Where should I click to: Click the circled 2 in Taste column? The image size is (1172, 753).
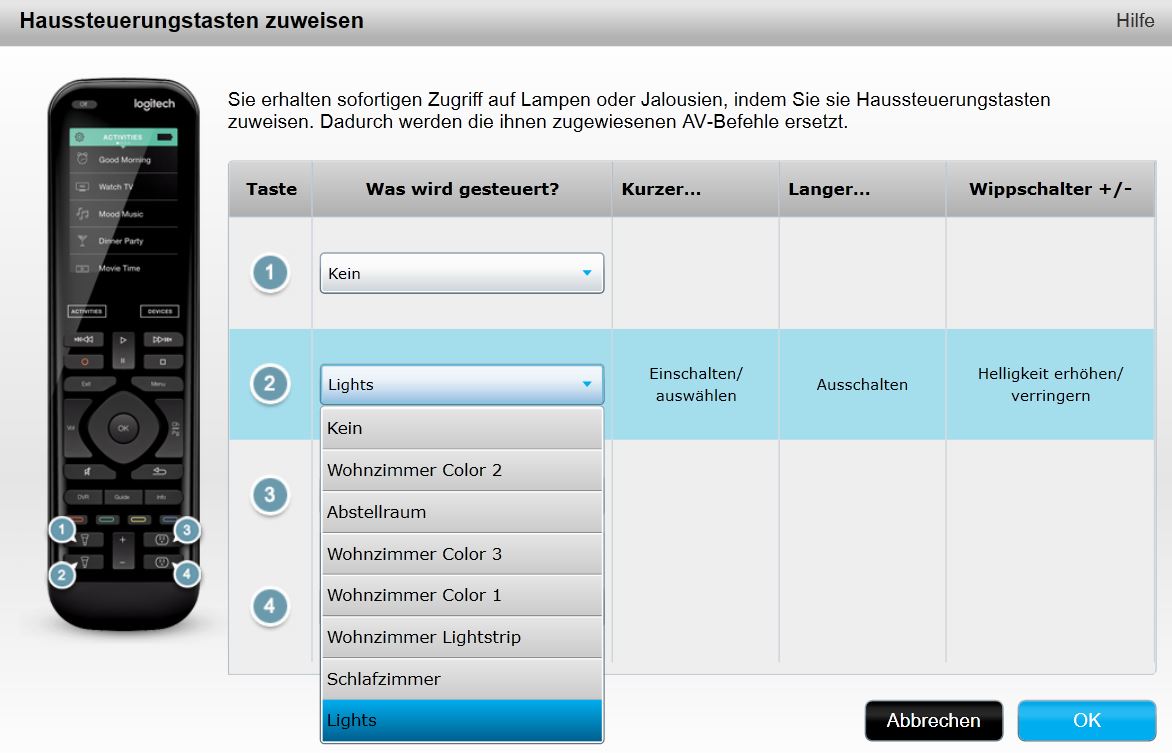point(270,384)
